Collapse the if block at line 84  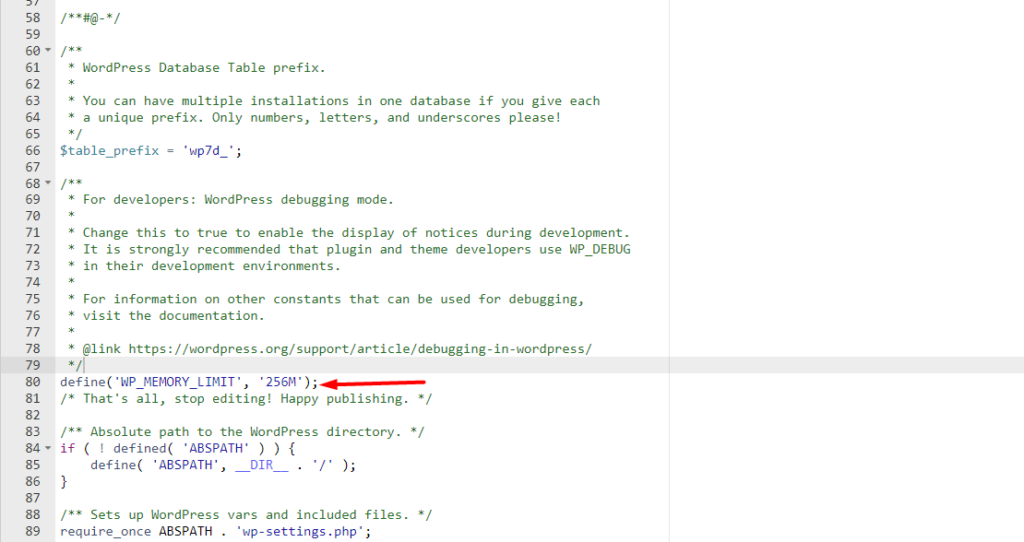[x=48, y=448]
